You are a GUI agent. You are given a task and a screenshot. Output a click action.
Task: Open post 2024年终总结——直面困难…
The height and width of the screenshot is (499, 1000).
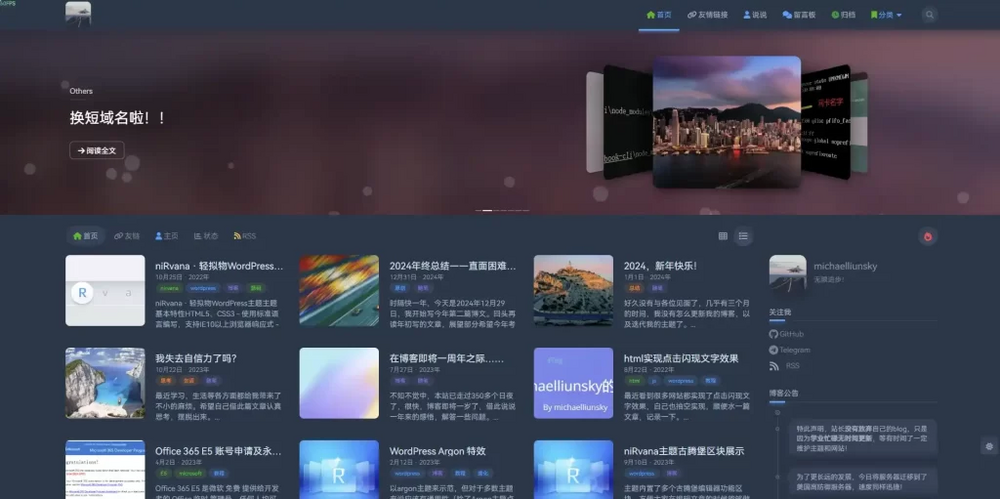453,266
